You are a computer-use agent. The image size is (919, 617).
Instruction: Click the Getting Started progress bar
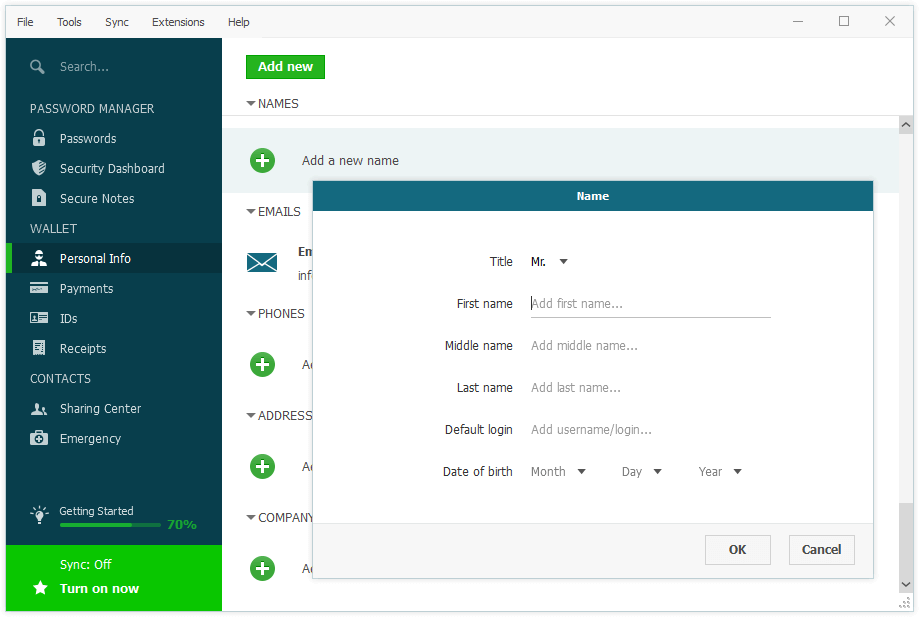point(110,524)
